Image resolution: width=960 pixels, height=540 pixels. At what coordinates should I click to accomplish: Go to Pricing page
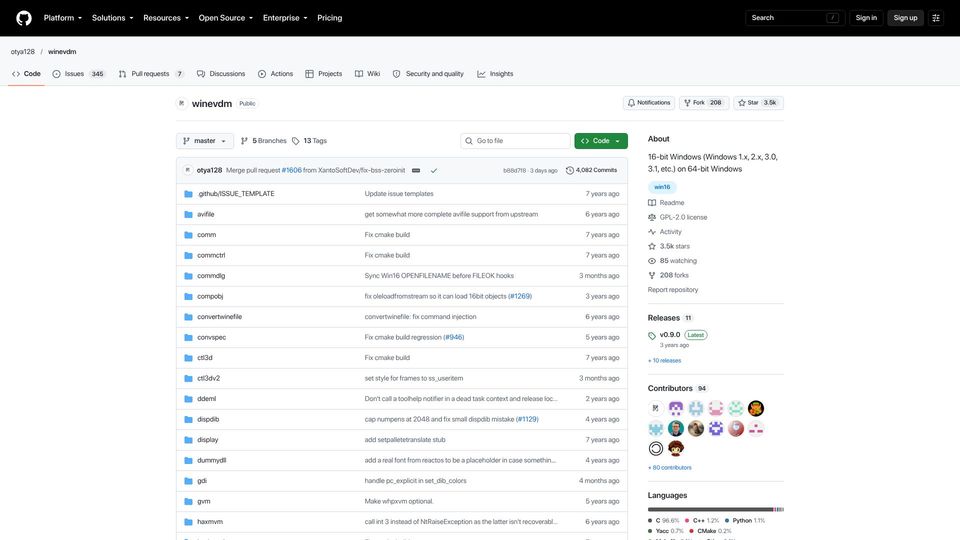pos(329,18)
